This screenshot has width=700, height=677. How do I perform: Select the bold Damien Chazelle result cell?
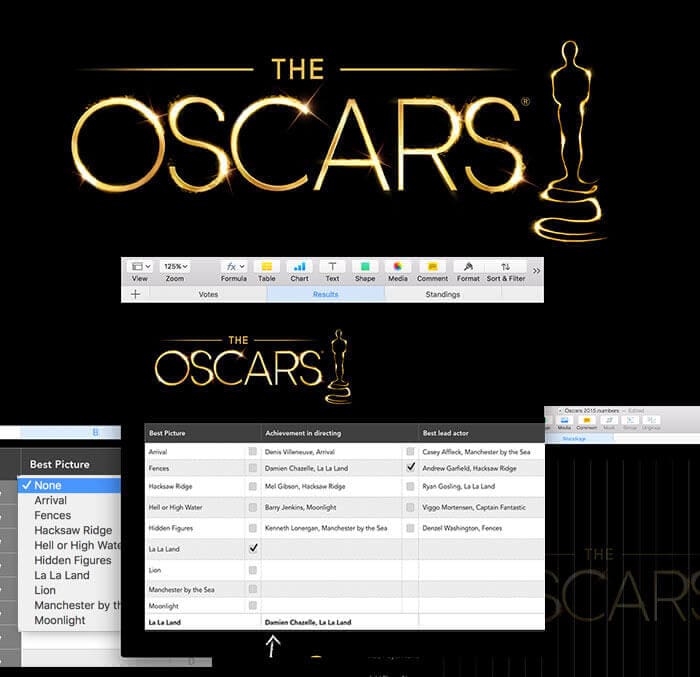tap(340, 622)
